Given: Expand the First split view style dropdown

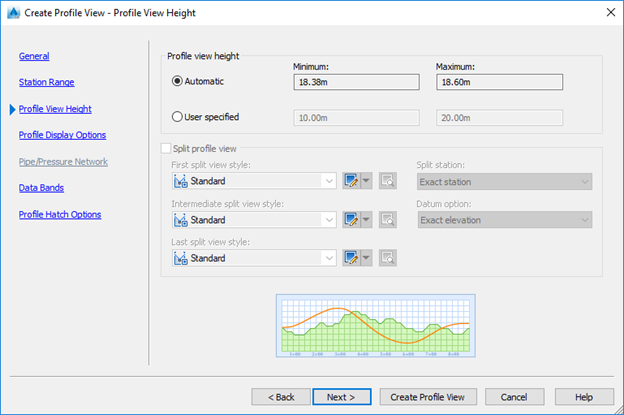Looking at the screenshot, I should (328, 181).
